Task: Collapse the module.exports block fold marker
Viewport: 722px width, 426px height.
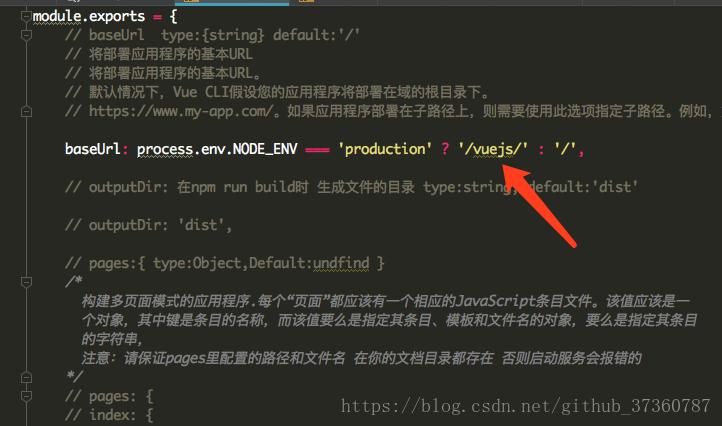Action: click(26, 17)
